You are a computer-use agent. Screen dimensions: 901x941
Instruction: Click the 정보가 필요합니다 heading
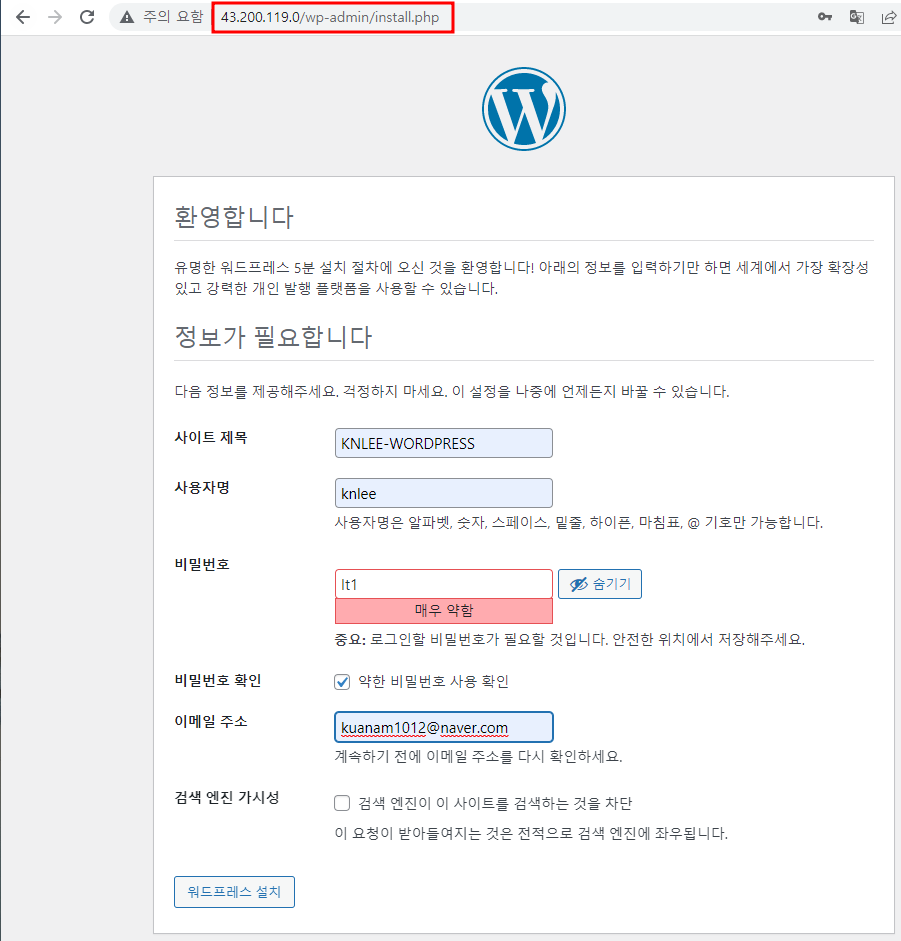[x=273, y=337]
